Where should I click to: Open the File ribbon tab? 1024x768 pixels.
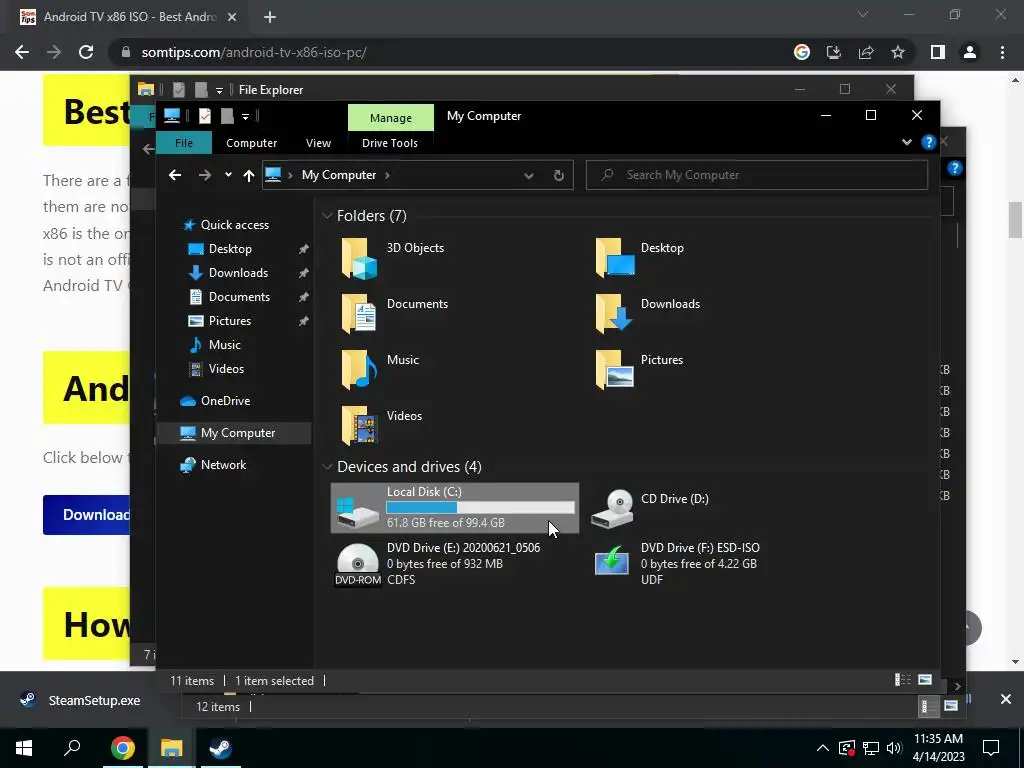(184, 143)
